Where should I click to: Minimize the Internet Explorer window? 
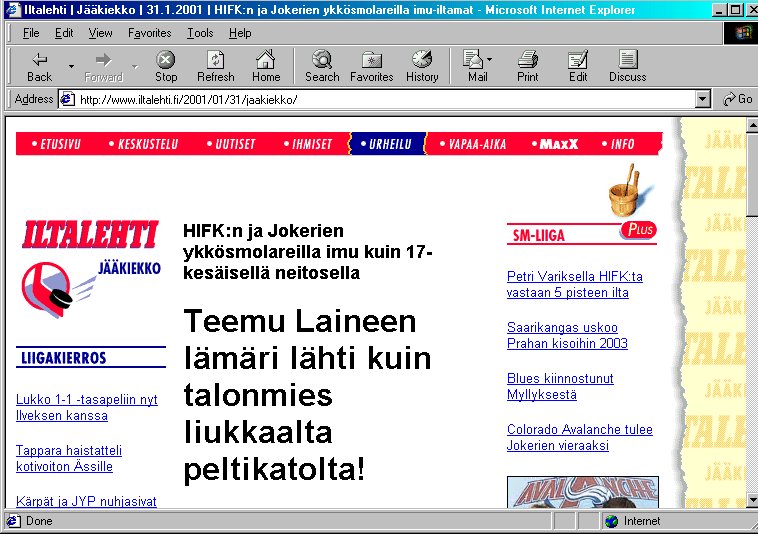click(x=720, y=10)
